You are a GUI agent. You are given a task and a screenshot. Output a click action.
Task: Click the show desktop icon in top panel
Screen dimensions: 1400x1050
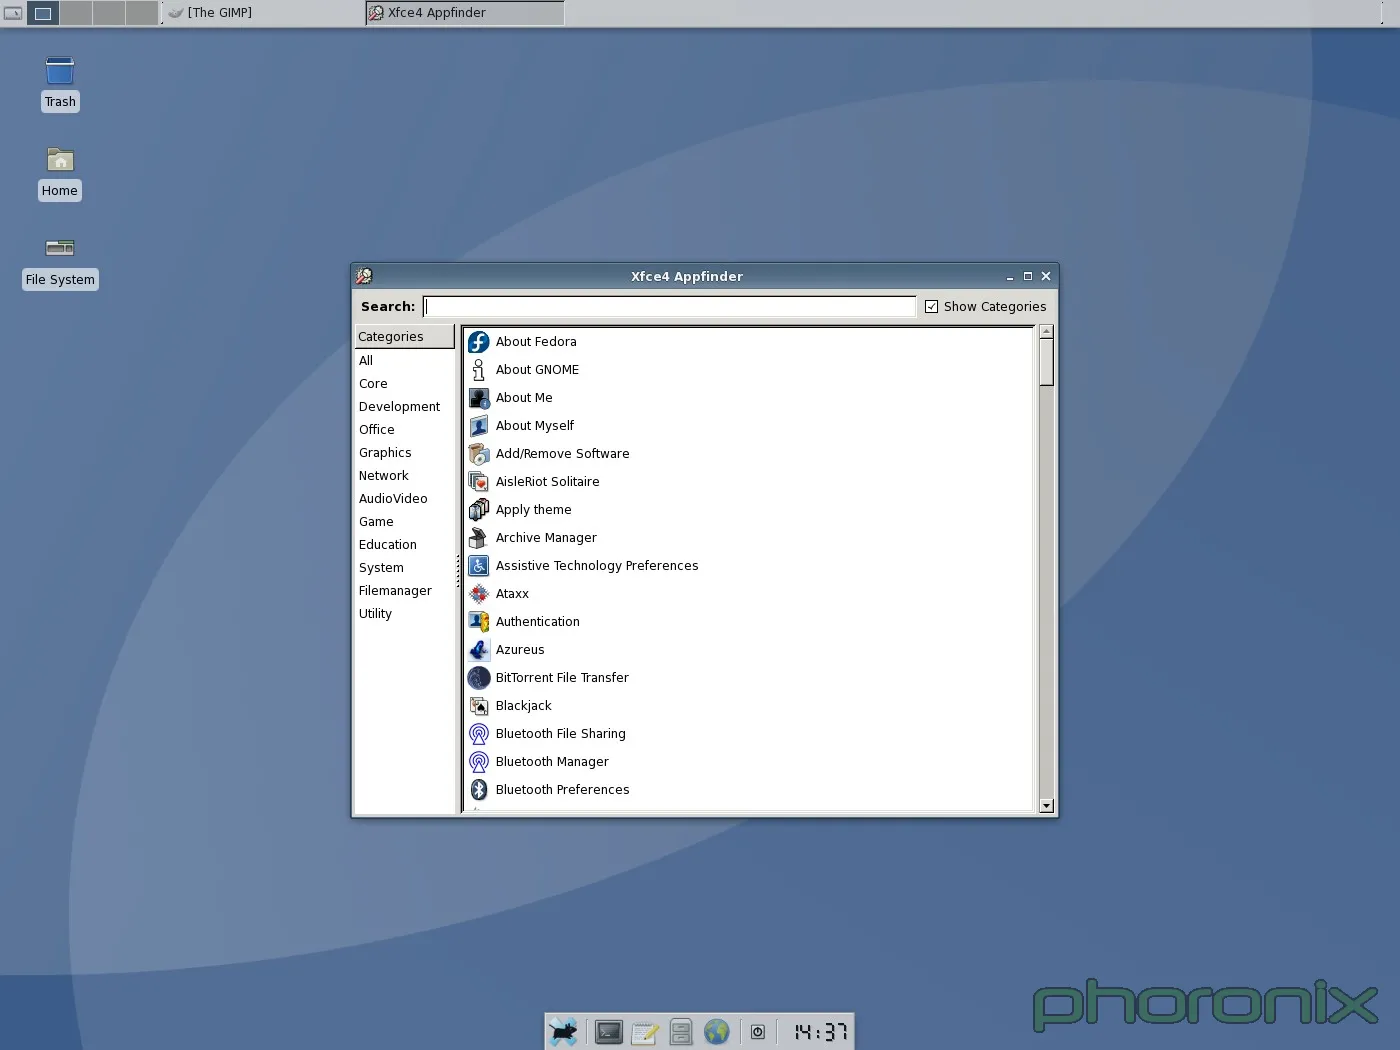[x=13, y=13]
